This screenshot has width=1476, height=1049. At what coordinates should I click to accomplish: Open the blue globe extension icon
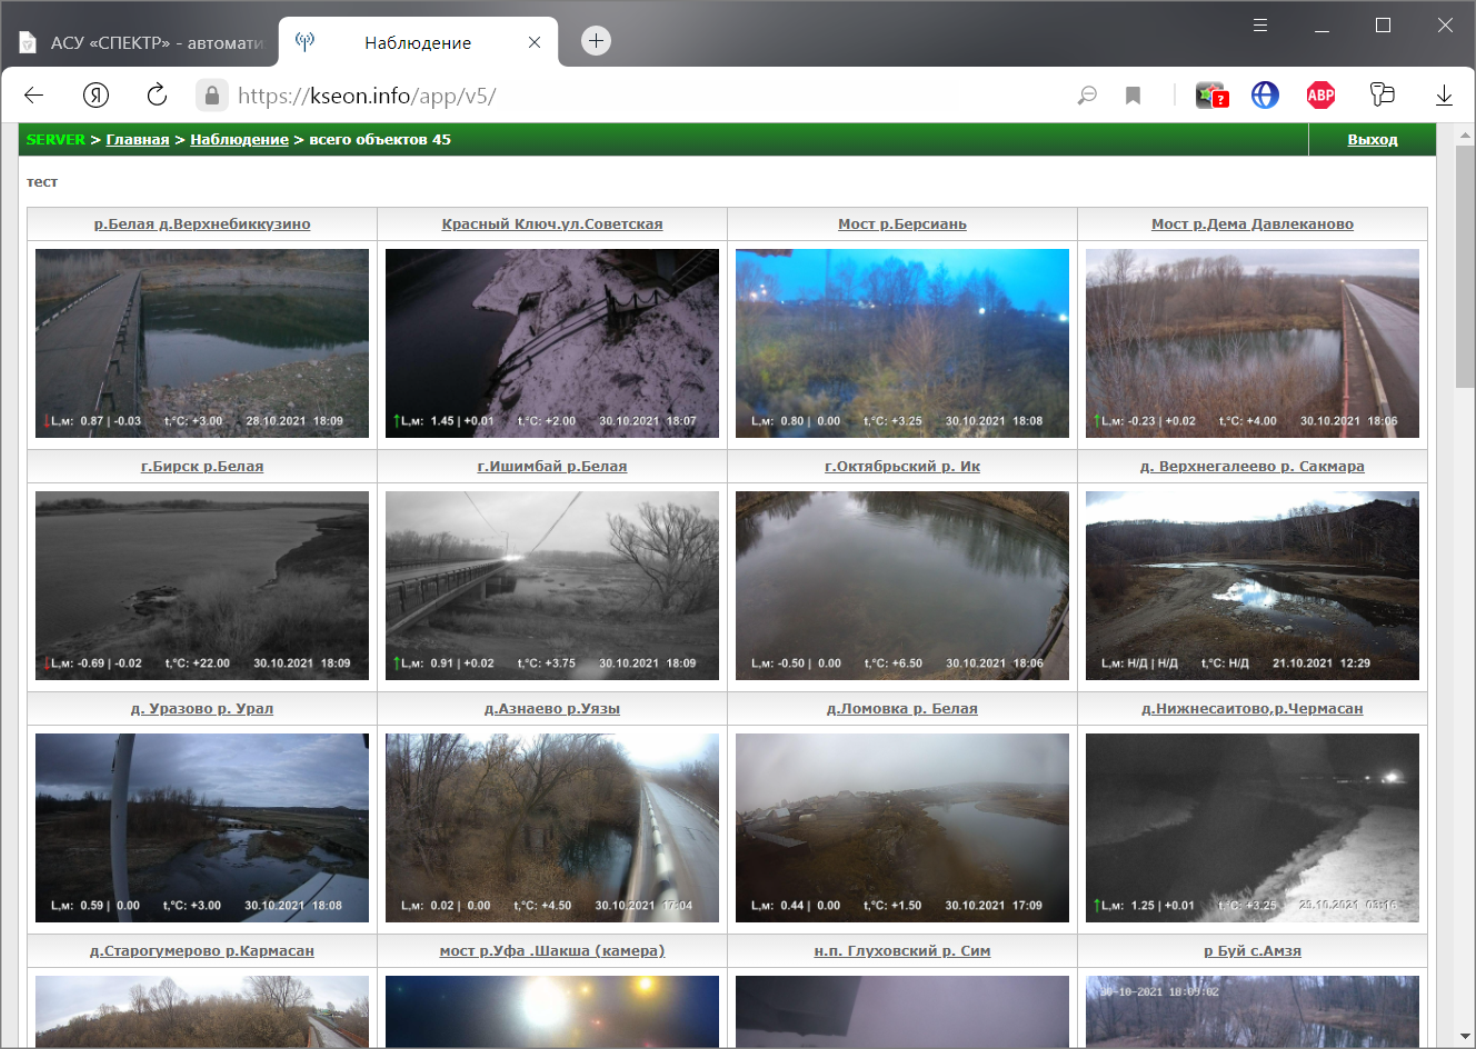[x=1265, y=95]
